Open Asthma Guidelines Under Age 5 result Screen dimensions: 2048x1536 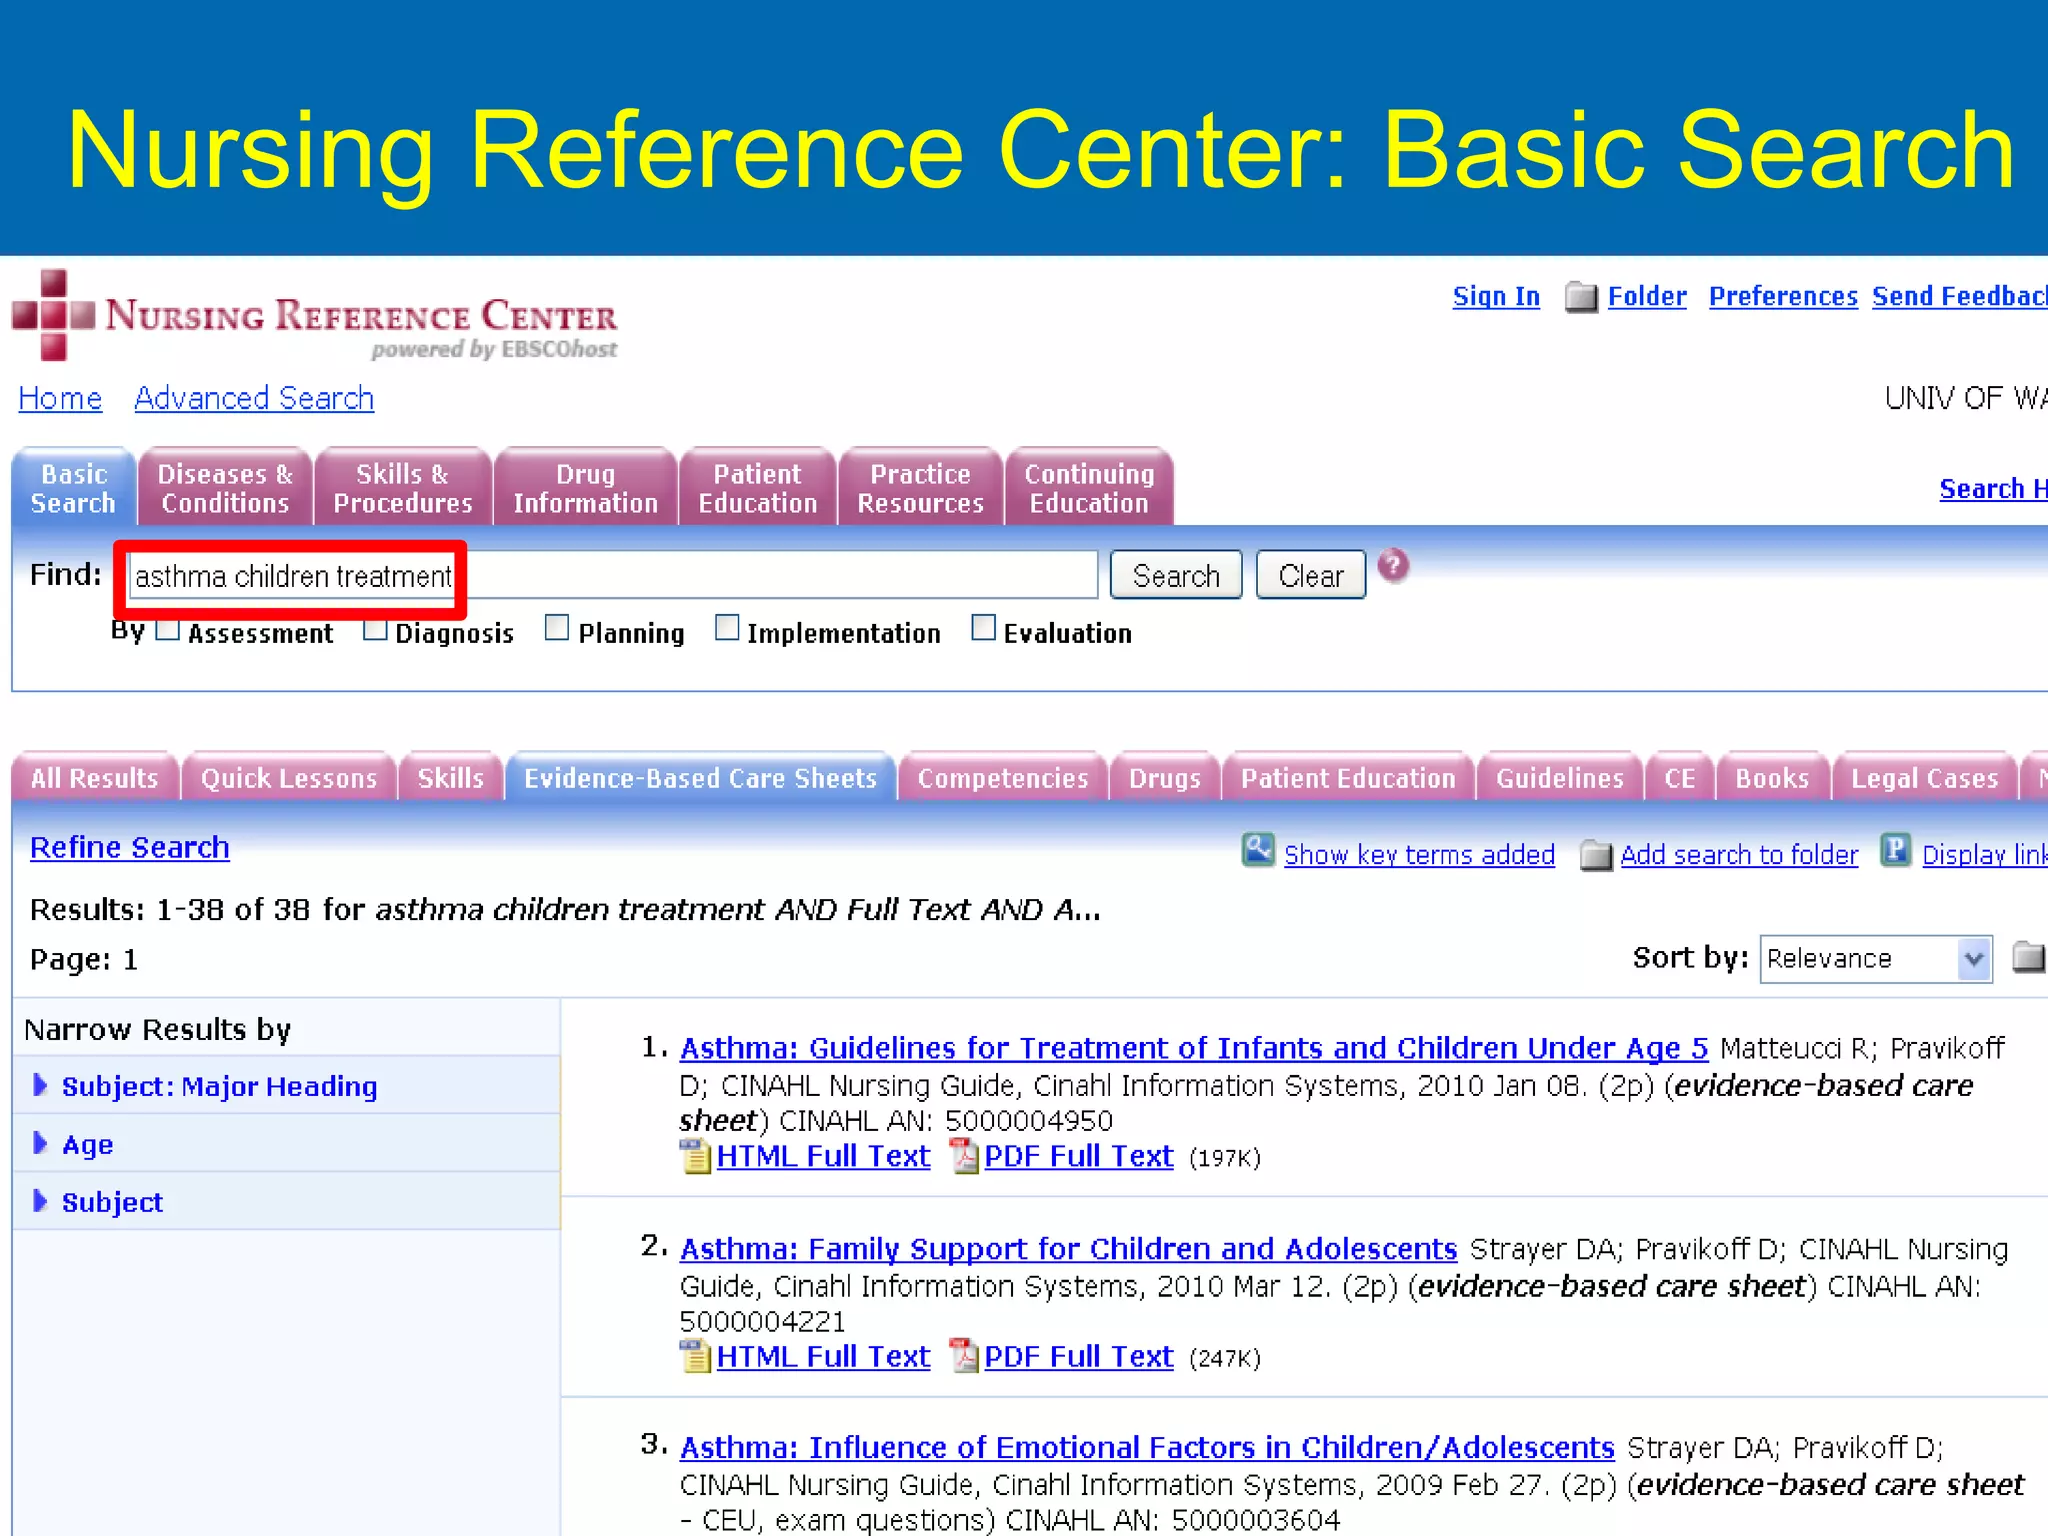coord(1194,1048)
